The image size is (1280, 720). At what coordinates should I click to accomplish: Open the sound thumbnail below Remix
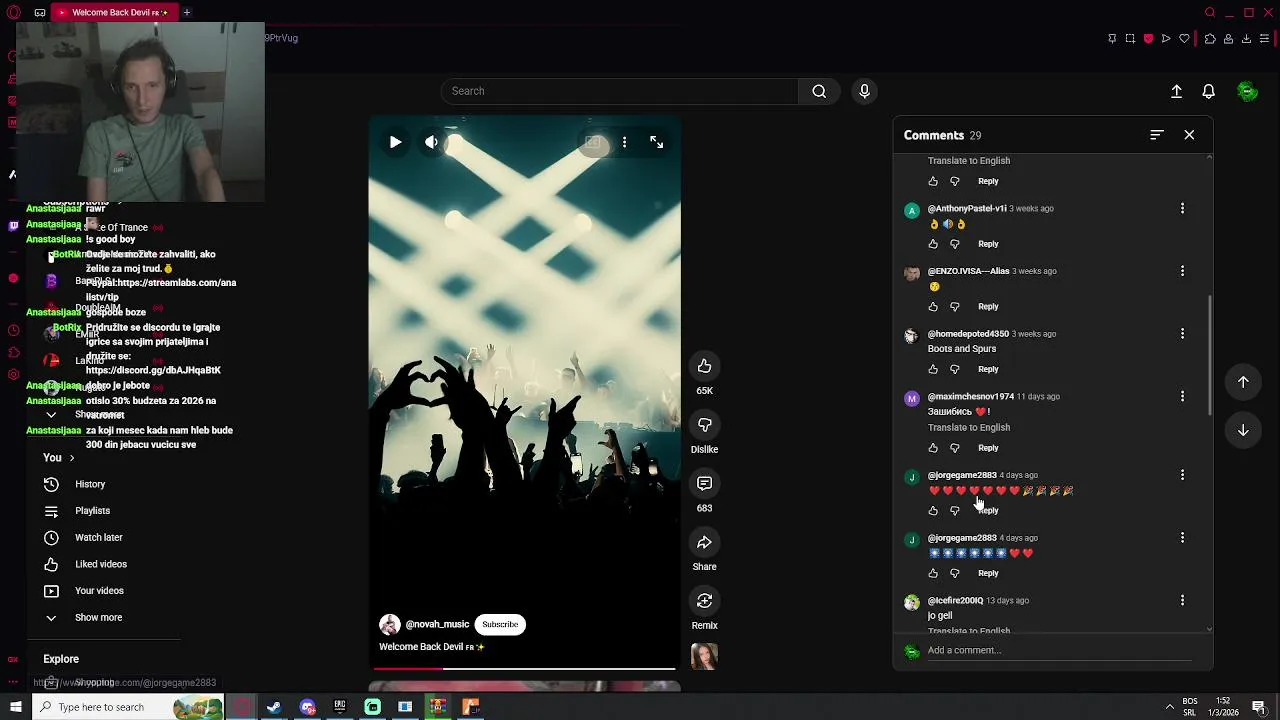pyautogui.click(x=704, y=656)
